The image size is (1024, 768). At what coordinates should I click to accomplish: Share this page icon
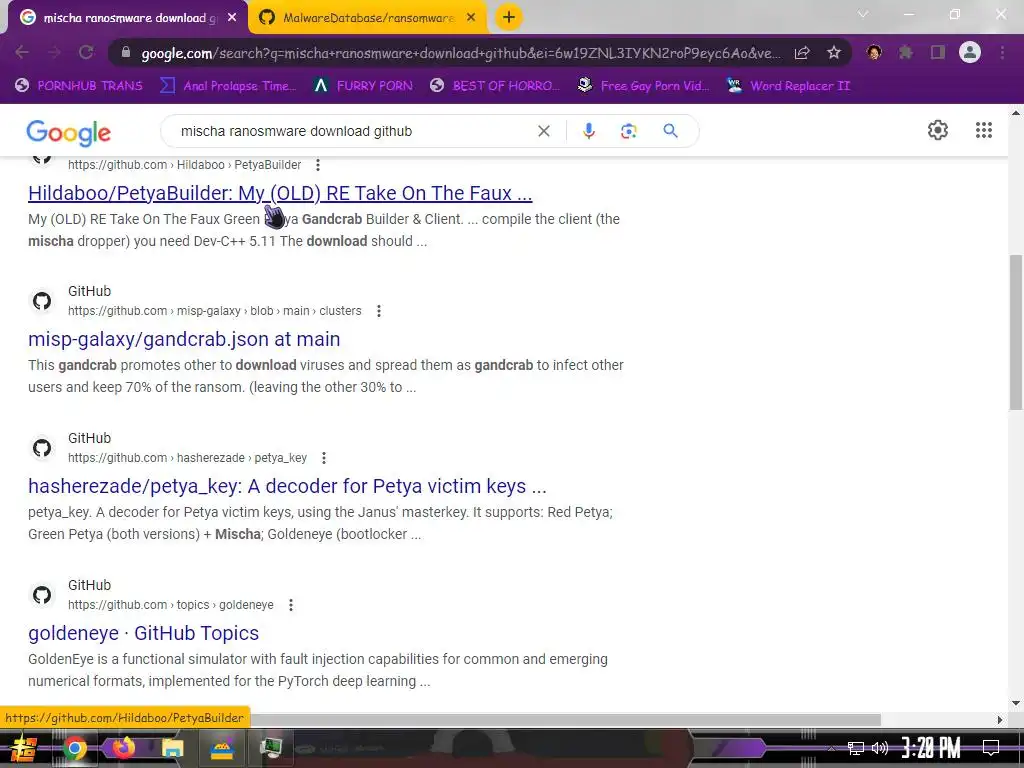click(x=802, y=53)
